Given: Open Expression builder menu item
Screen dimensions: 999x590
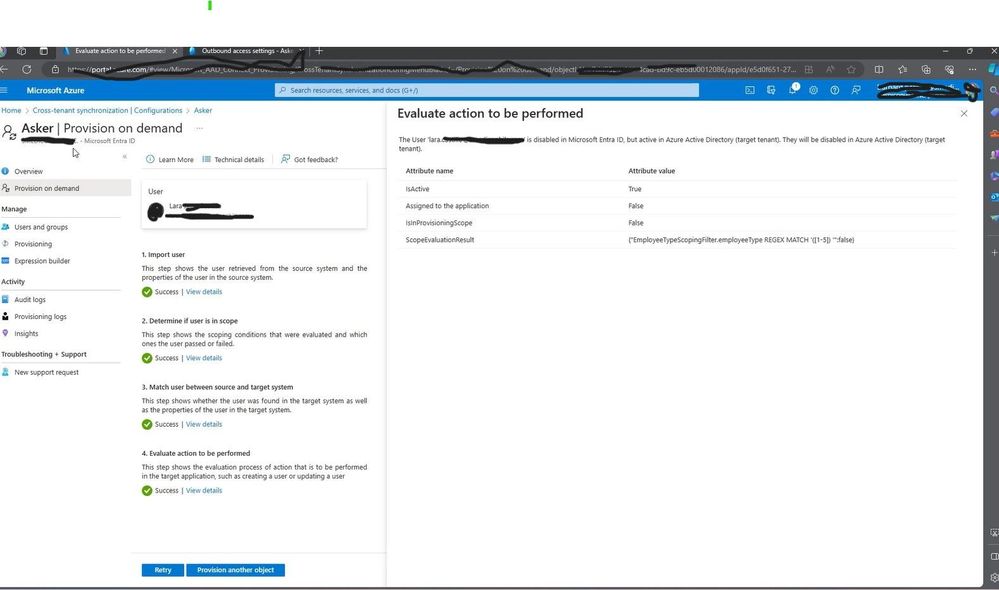Looking at the screenshot, I should pyautogui.click(x=42, y=261).
